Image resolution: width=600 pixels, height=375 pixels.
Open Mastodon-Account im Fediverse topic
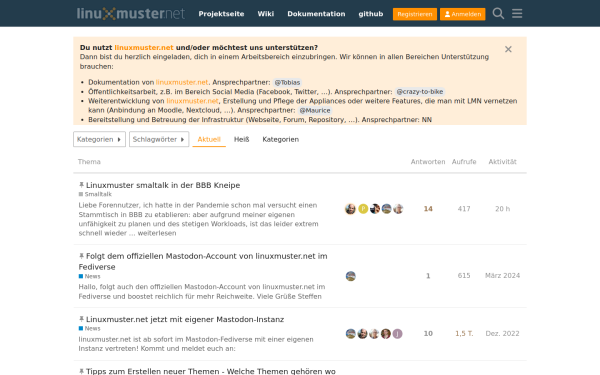click(203, 261)
